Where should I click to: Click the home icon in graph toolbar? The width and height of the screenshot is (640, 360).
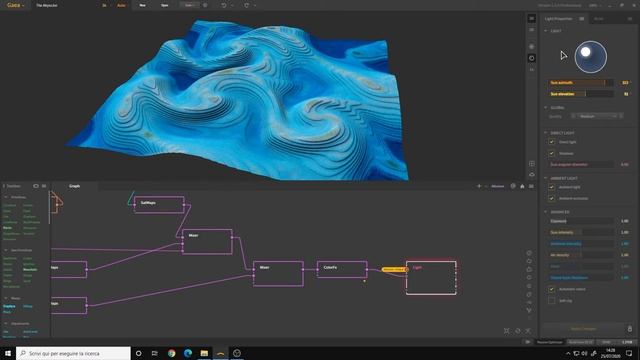522,186
